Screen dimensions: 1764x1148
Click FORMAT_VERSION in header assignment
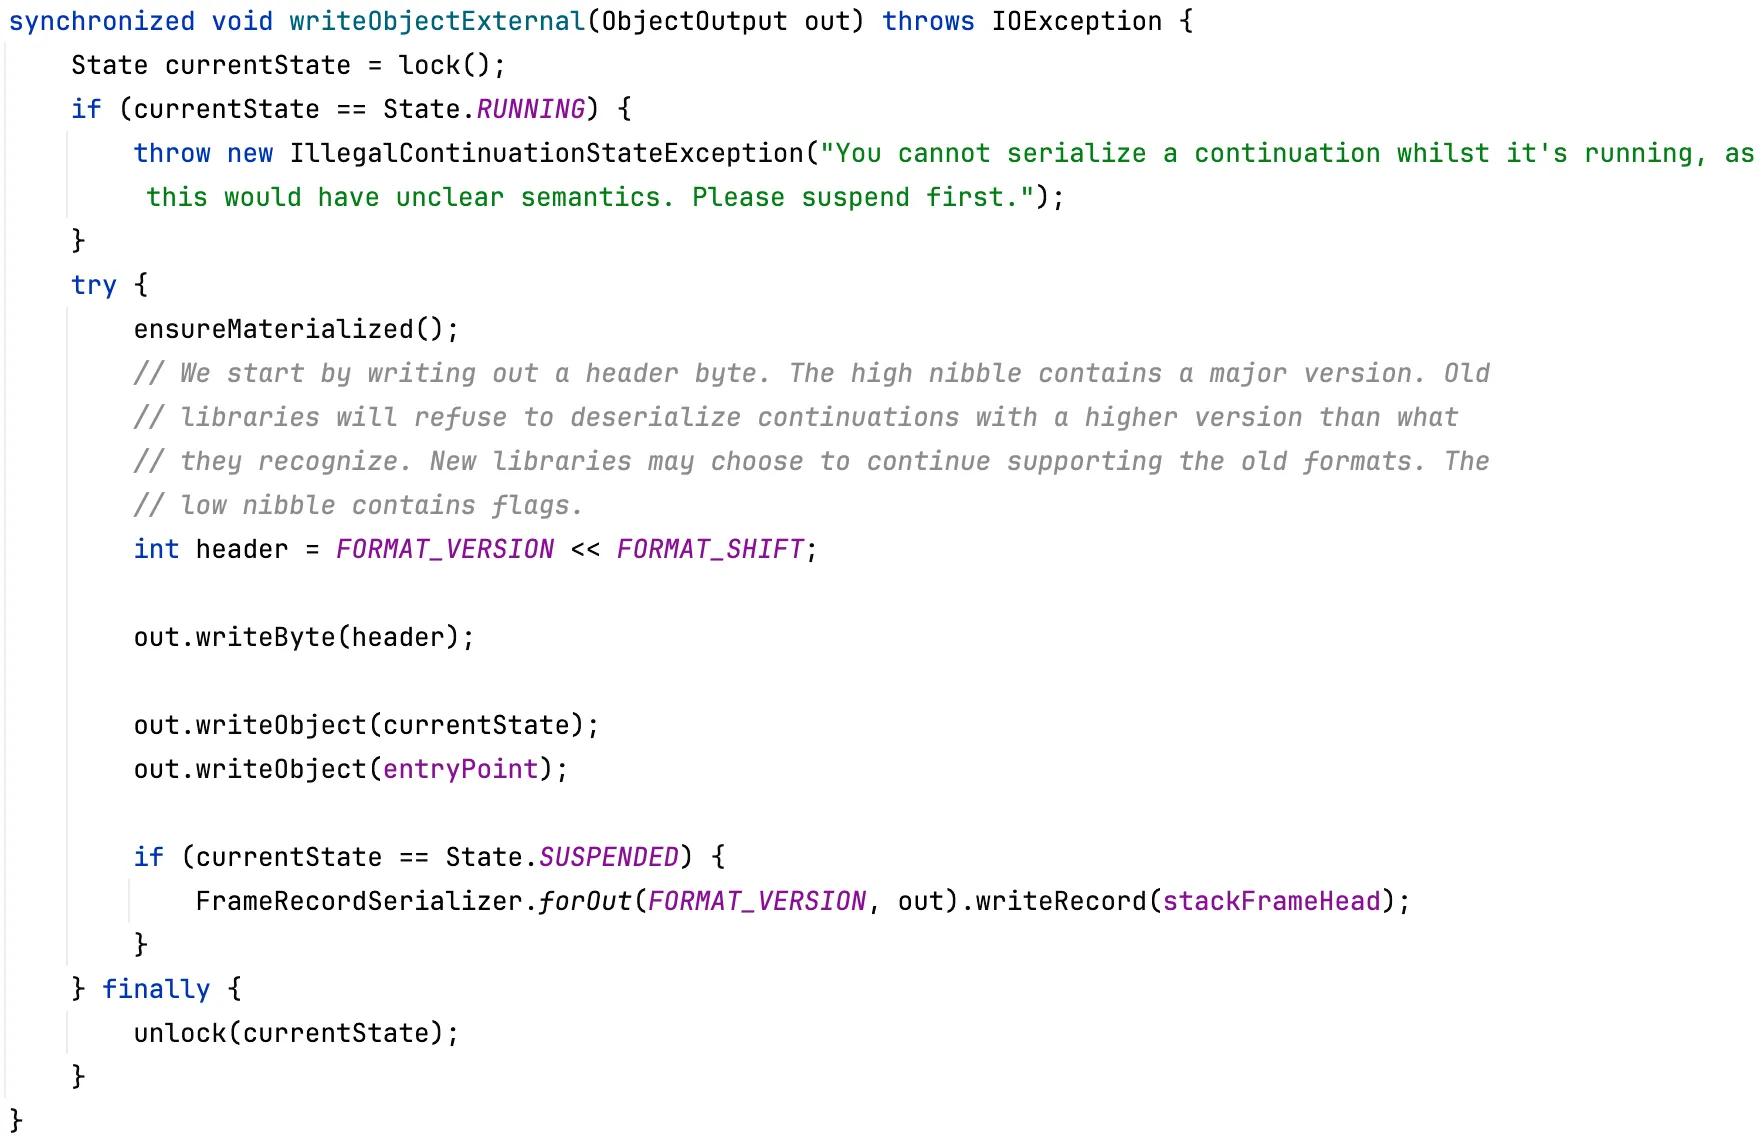coord(445,549)
